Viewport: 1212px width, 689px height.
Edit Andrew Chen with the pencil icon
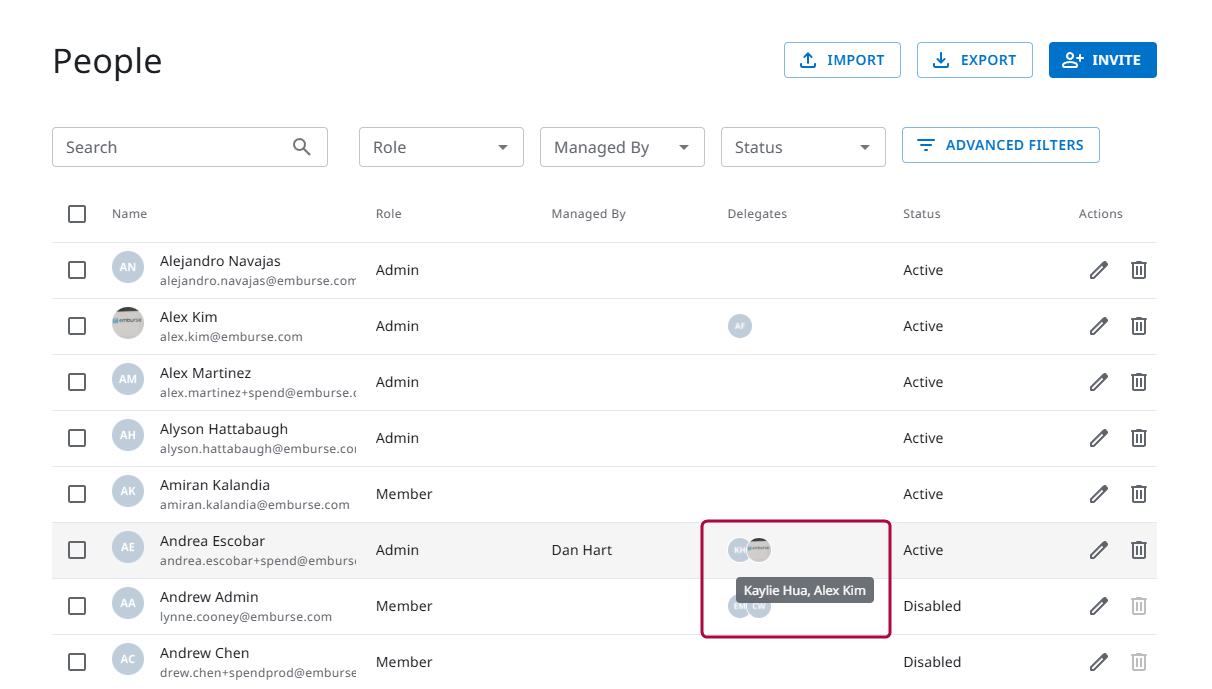coord(1098,661)
